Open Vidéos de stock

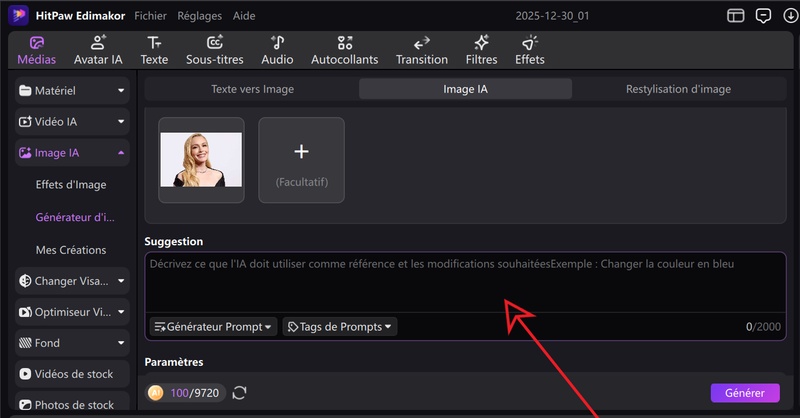pos(72,374)
